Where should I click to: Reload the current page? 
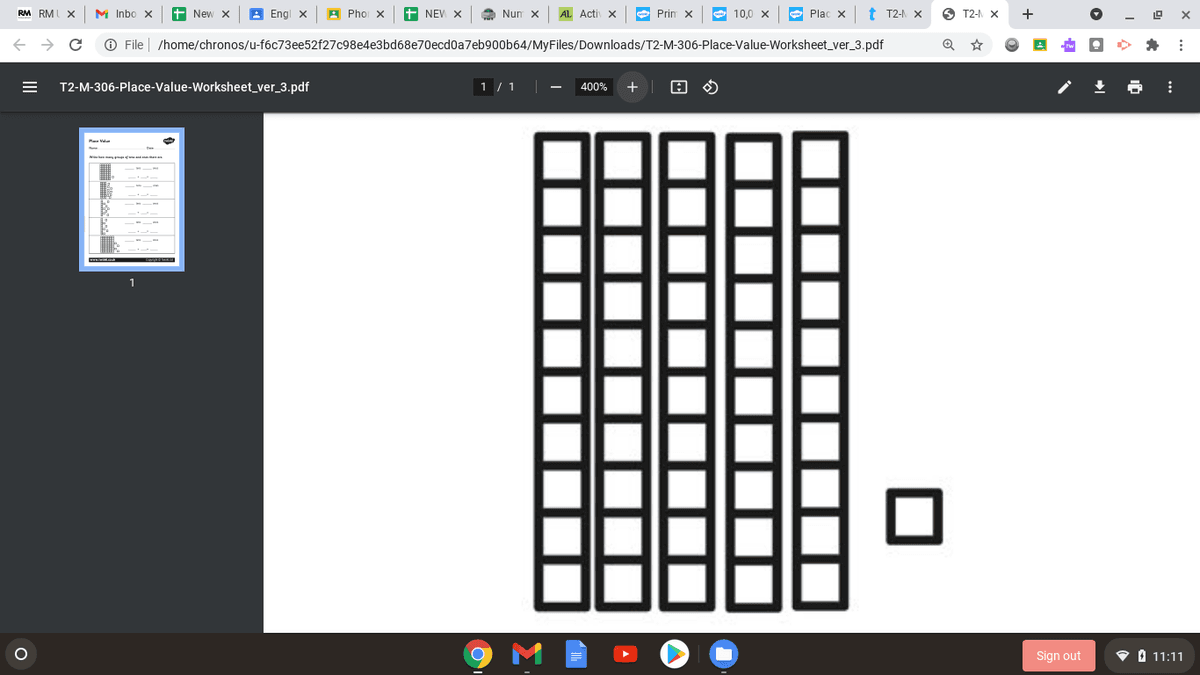[76, 45]
